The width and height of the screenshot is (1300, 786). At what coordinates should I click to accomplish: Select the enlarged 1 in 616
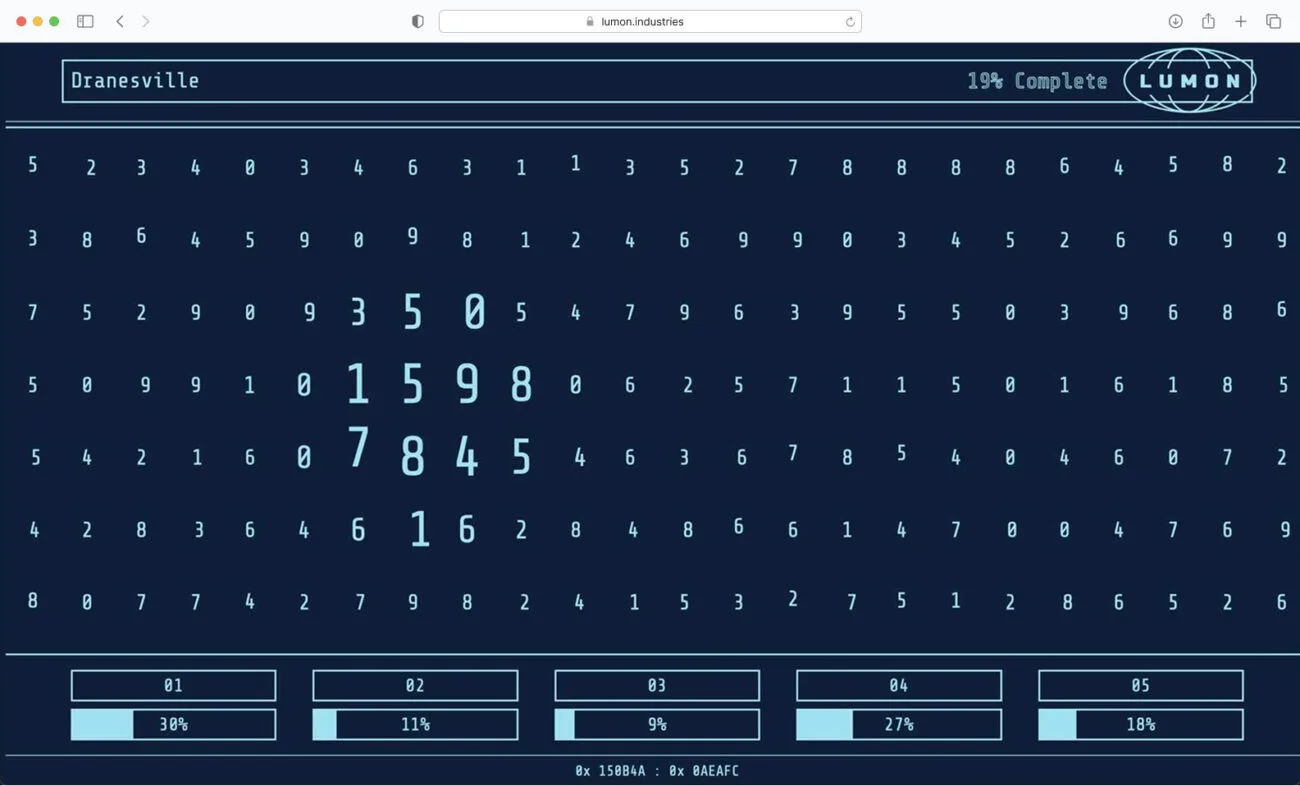(x=420, y=529)
